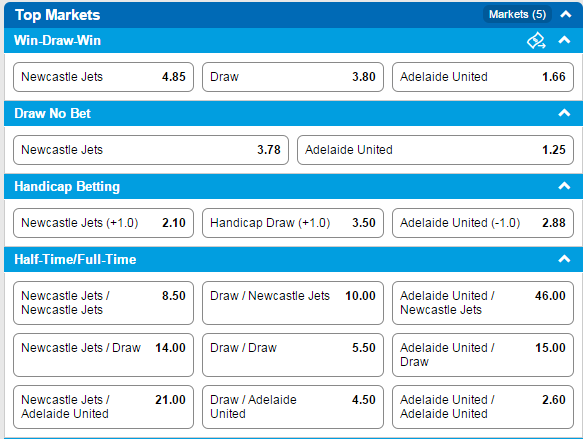Select Draw / Newcastle Jets at 10.00
Screen dimensions: 583x439
293,303
